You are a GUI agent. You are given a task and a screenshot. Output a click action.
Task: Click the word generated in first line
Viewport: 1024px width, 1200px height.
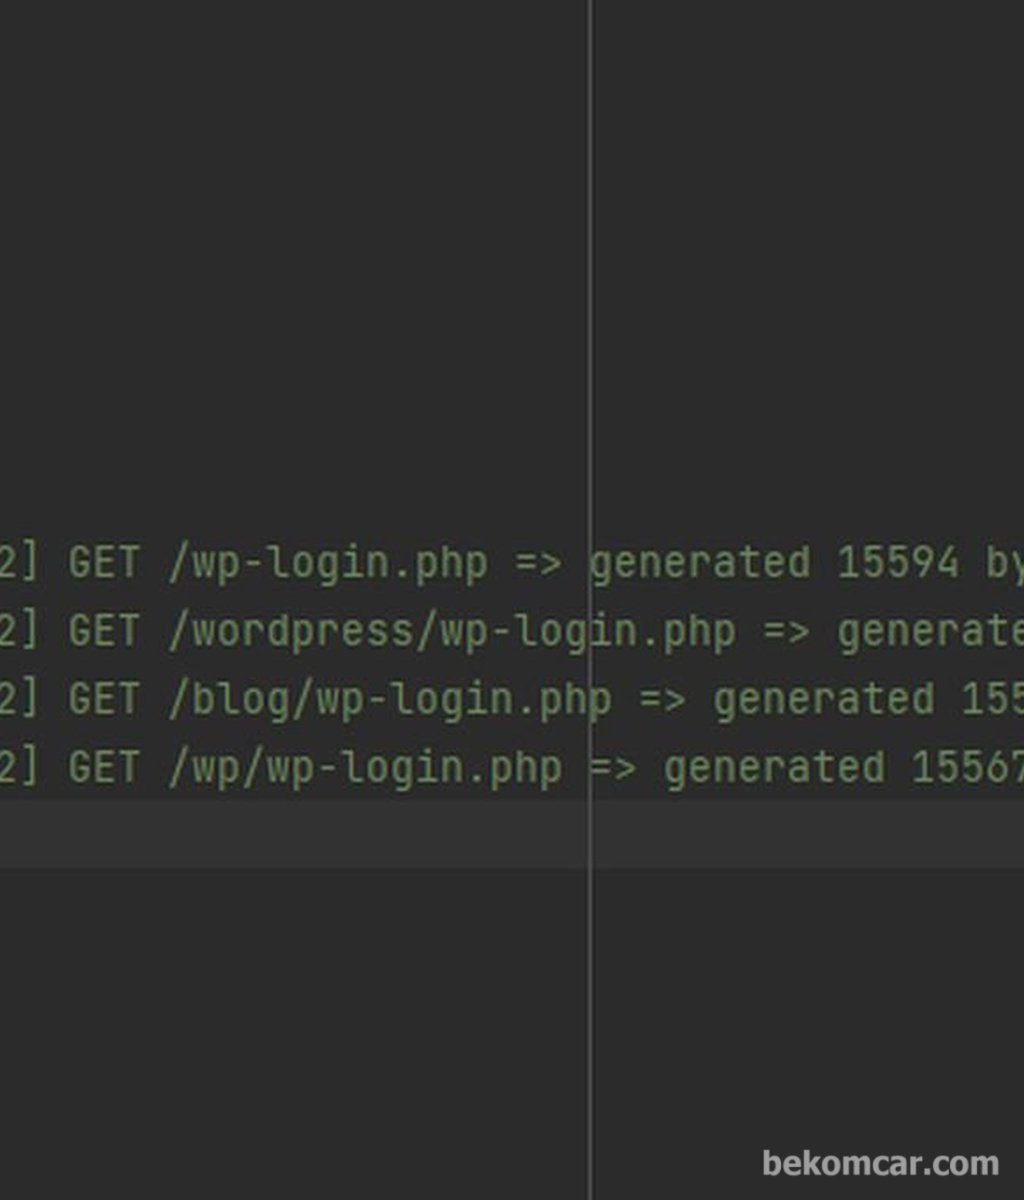tap(700, 565)
